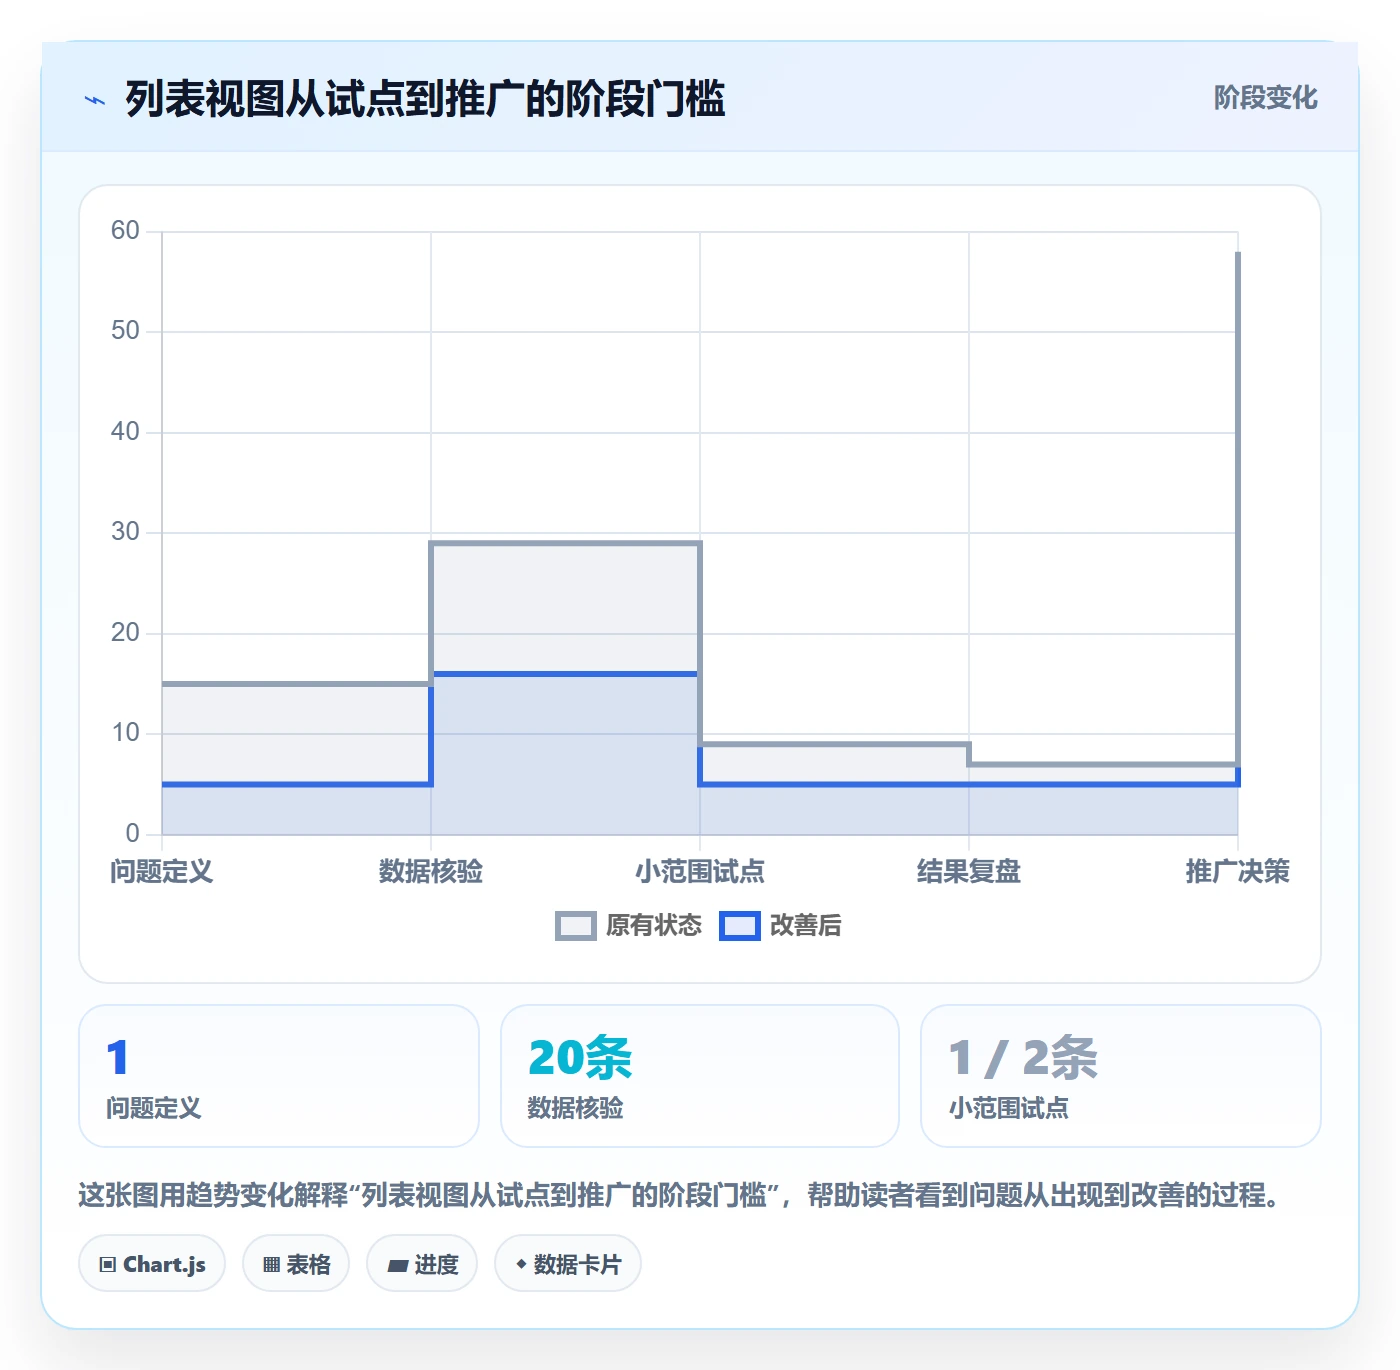Viewport: 1400px width, 1370px height.
Task: Select the 数据卡片 tag
Action: click(x=568, y=1264)
